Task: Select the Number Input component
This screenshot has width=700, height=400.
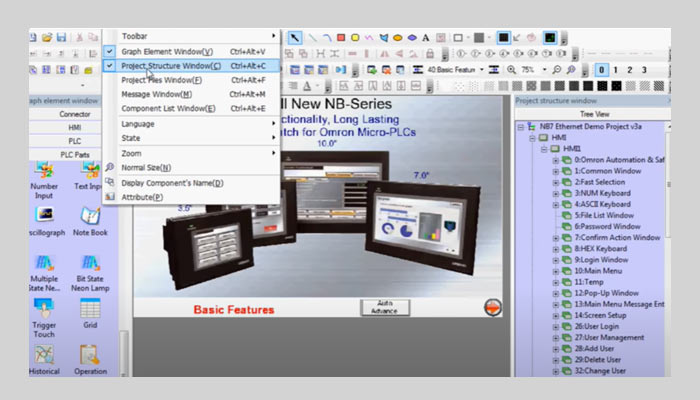Action: coord(44,181)
